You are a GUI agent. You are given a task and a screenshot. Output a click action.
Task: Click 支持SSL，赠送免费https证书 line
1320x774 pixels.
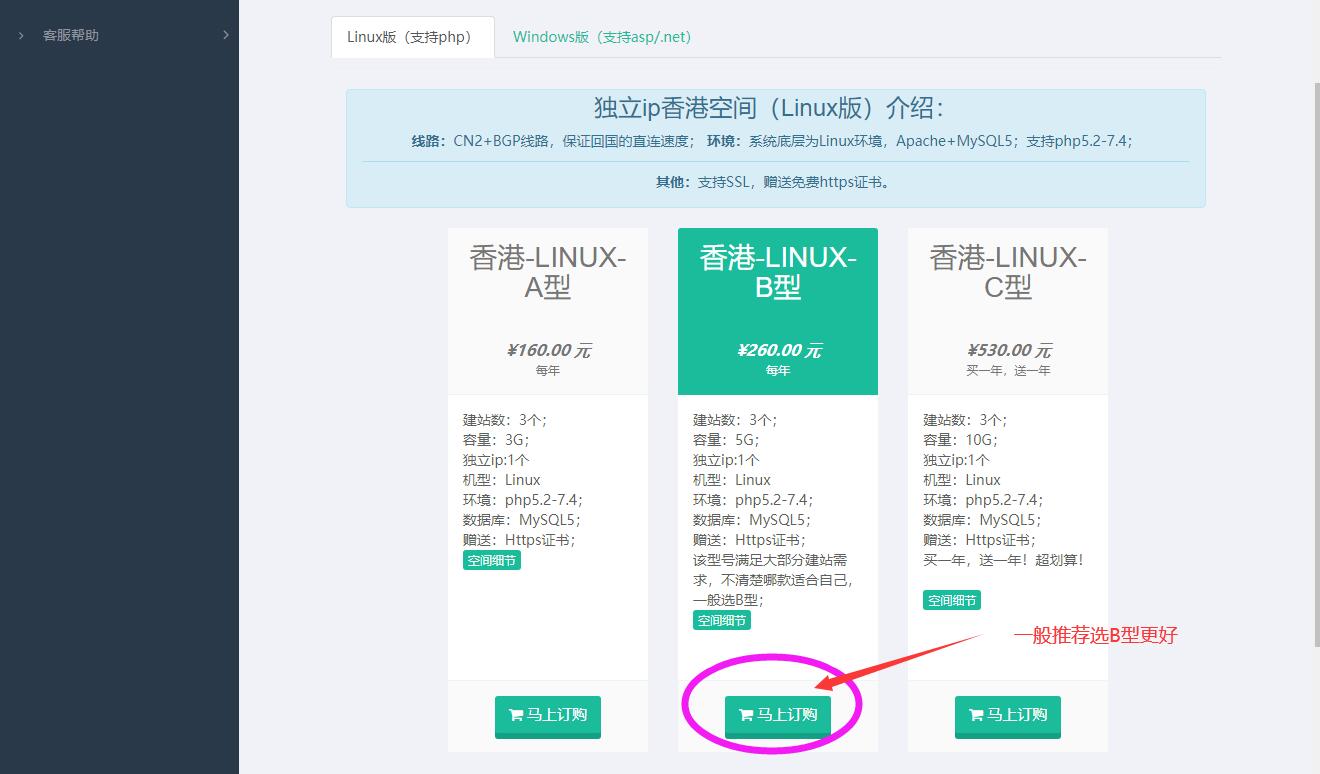click(x=775, y=182)
